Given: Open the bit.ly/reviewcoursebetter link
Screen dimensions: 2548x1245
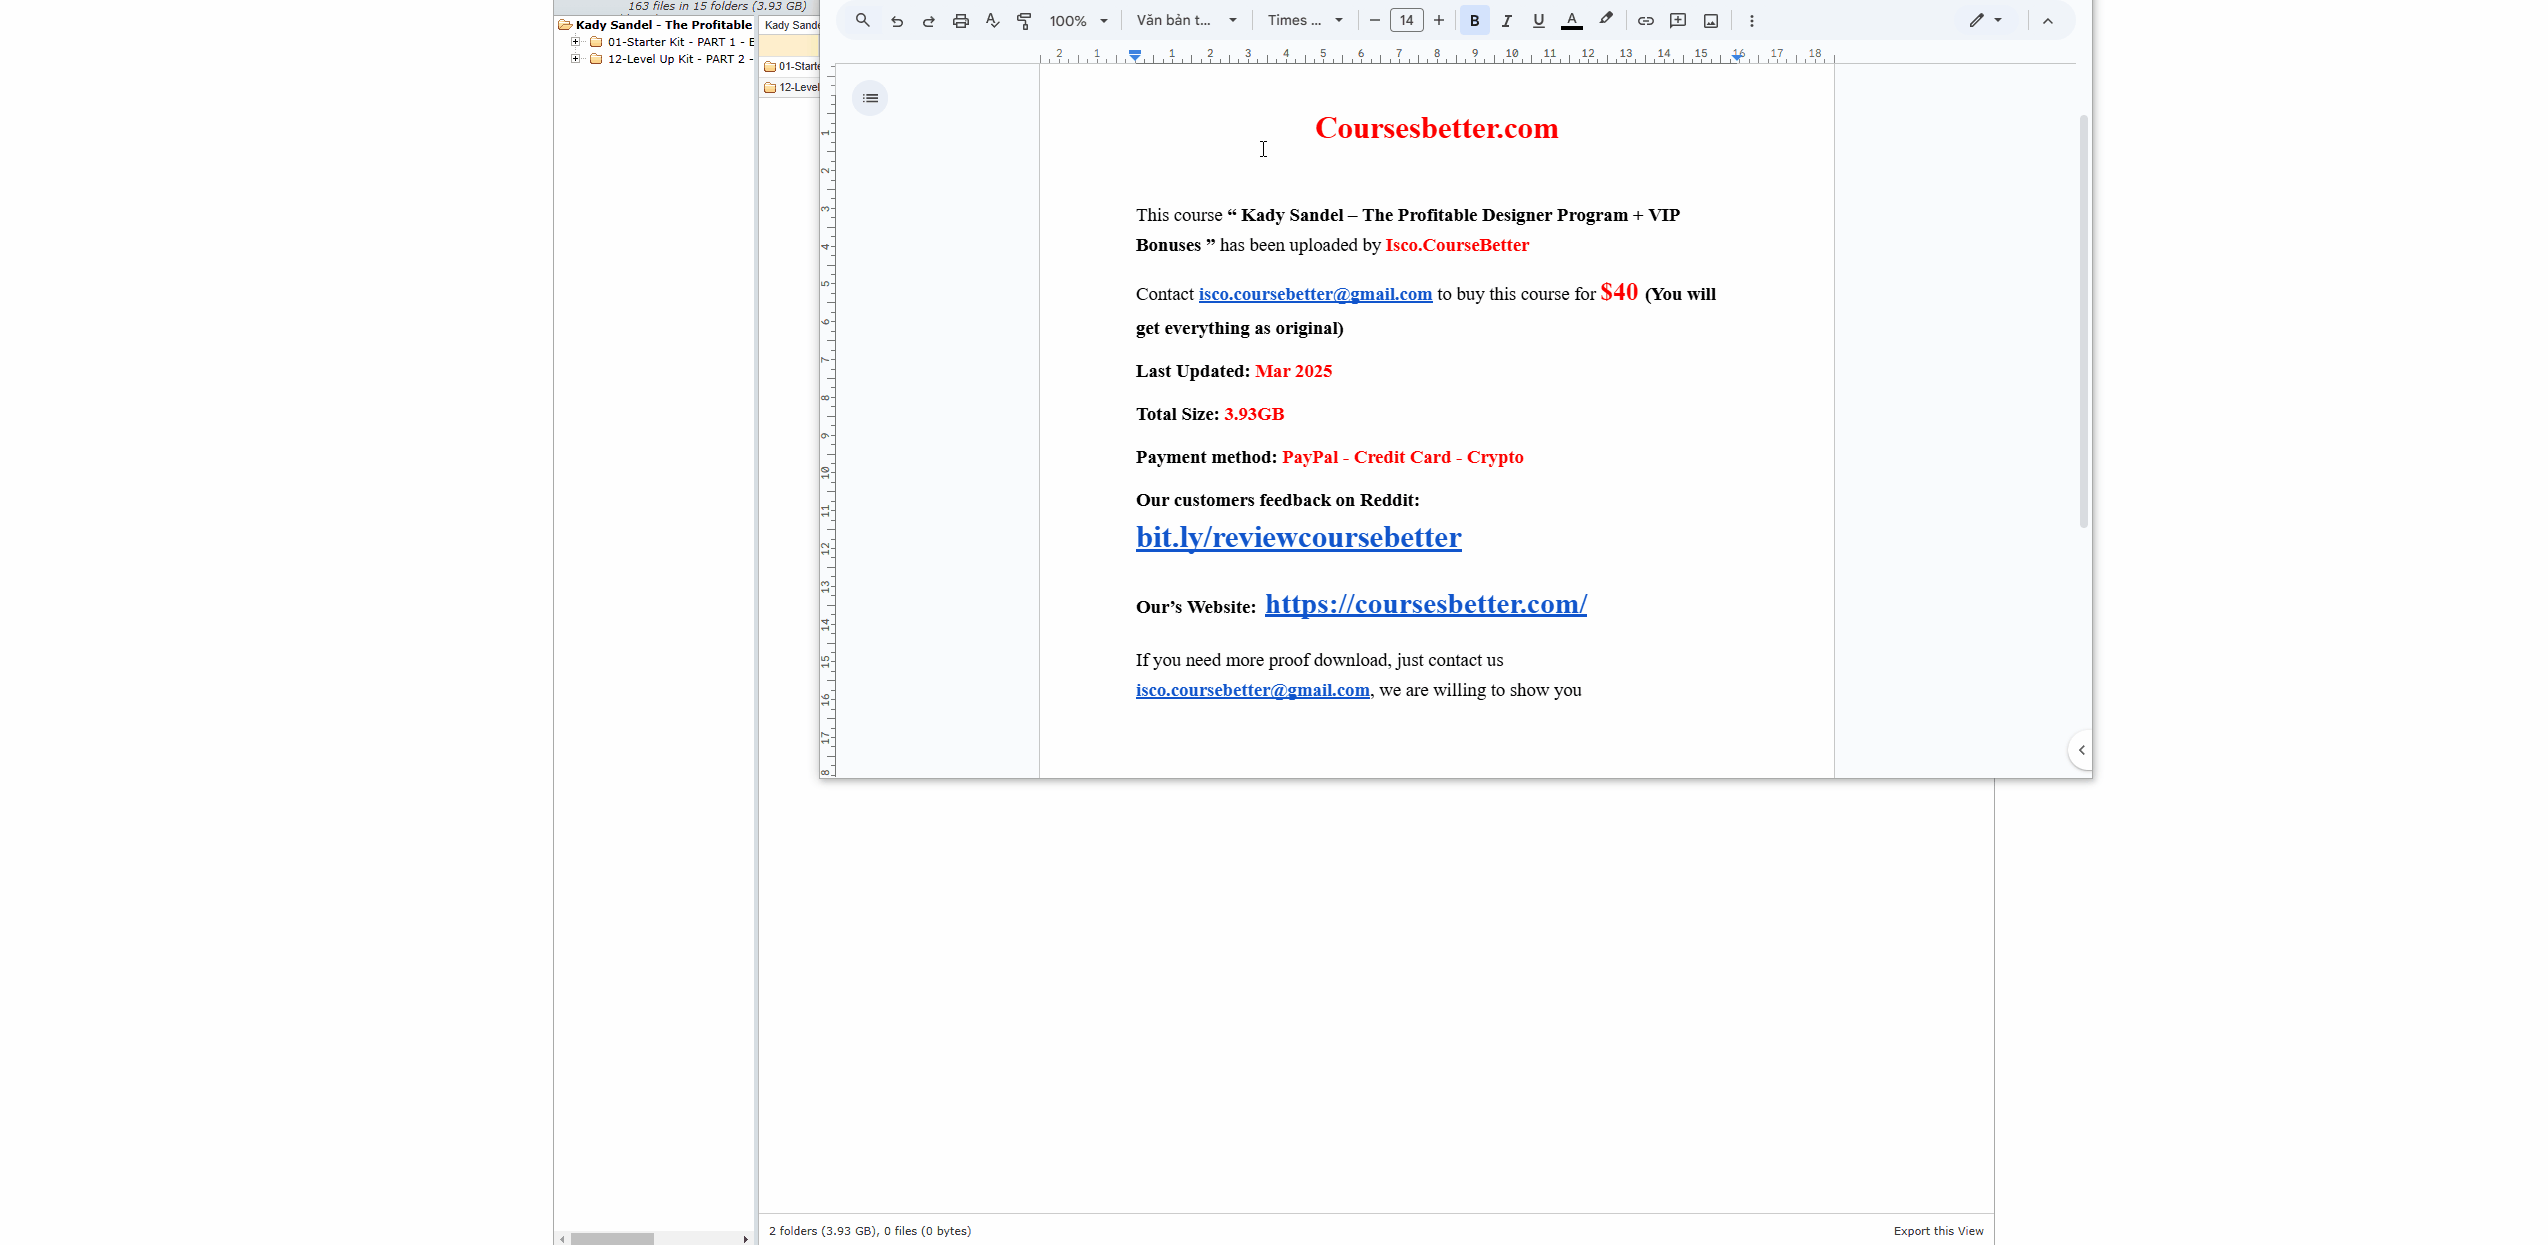Looking at the screenshot, I should tap(1298, 537).
